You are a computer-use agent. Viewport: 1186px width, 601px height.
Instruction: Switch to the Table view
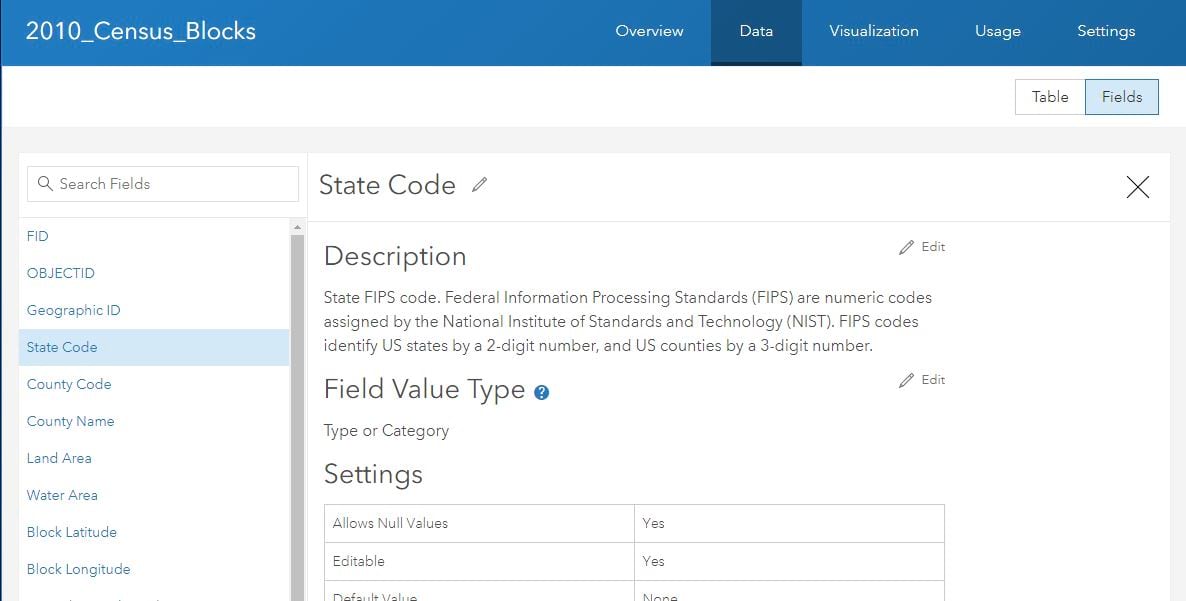[1050, 97]
